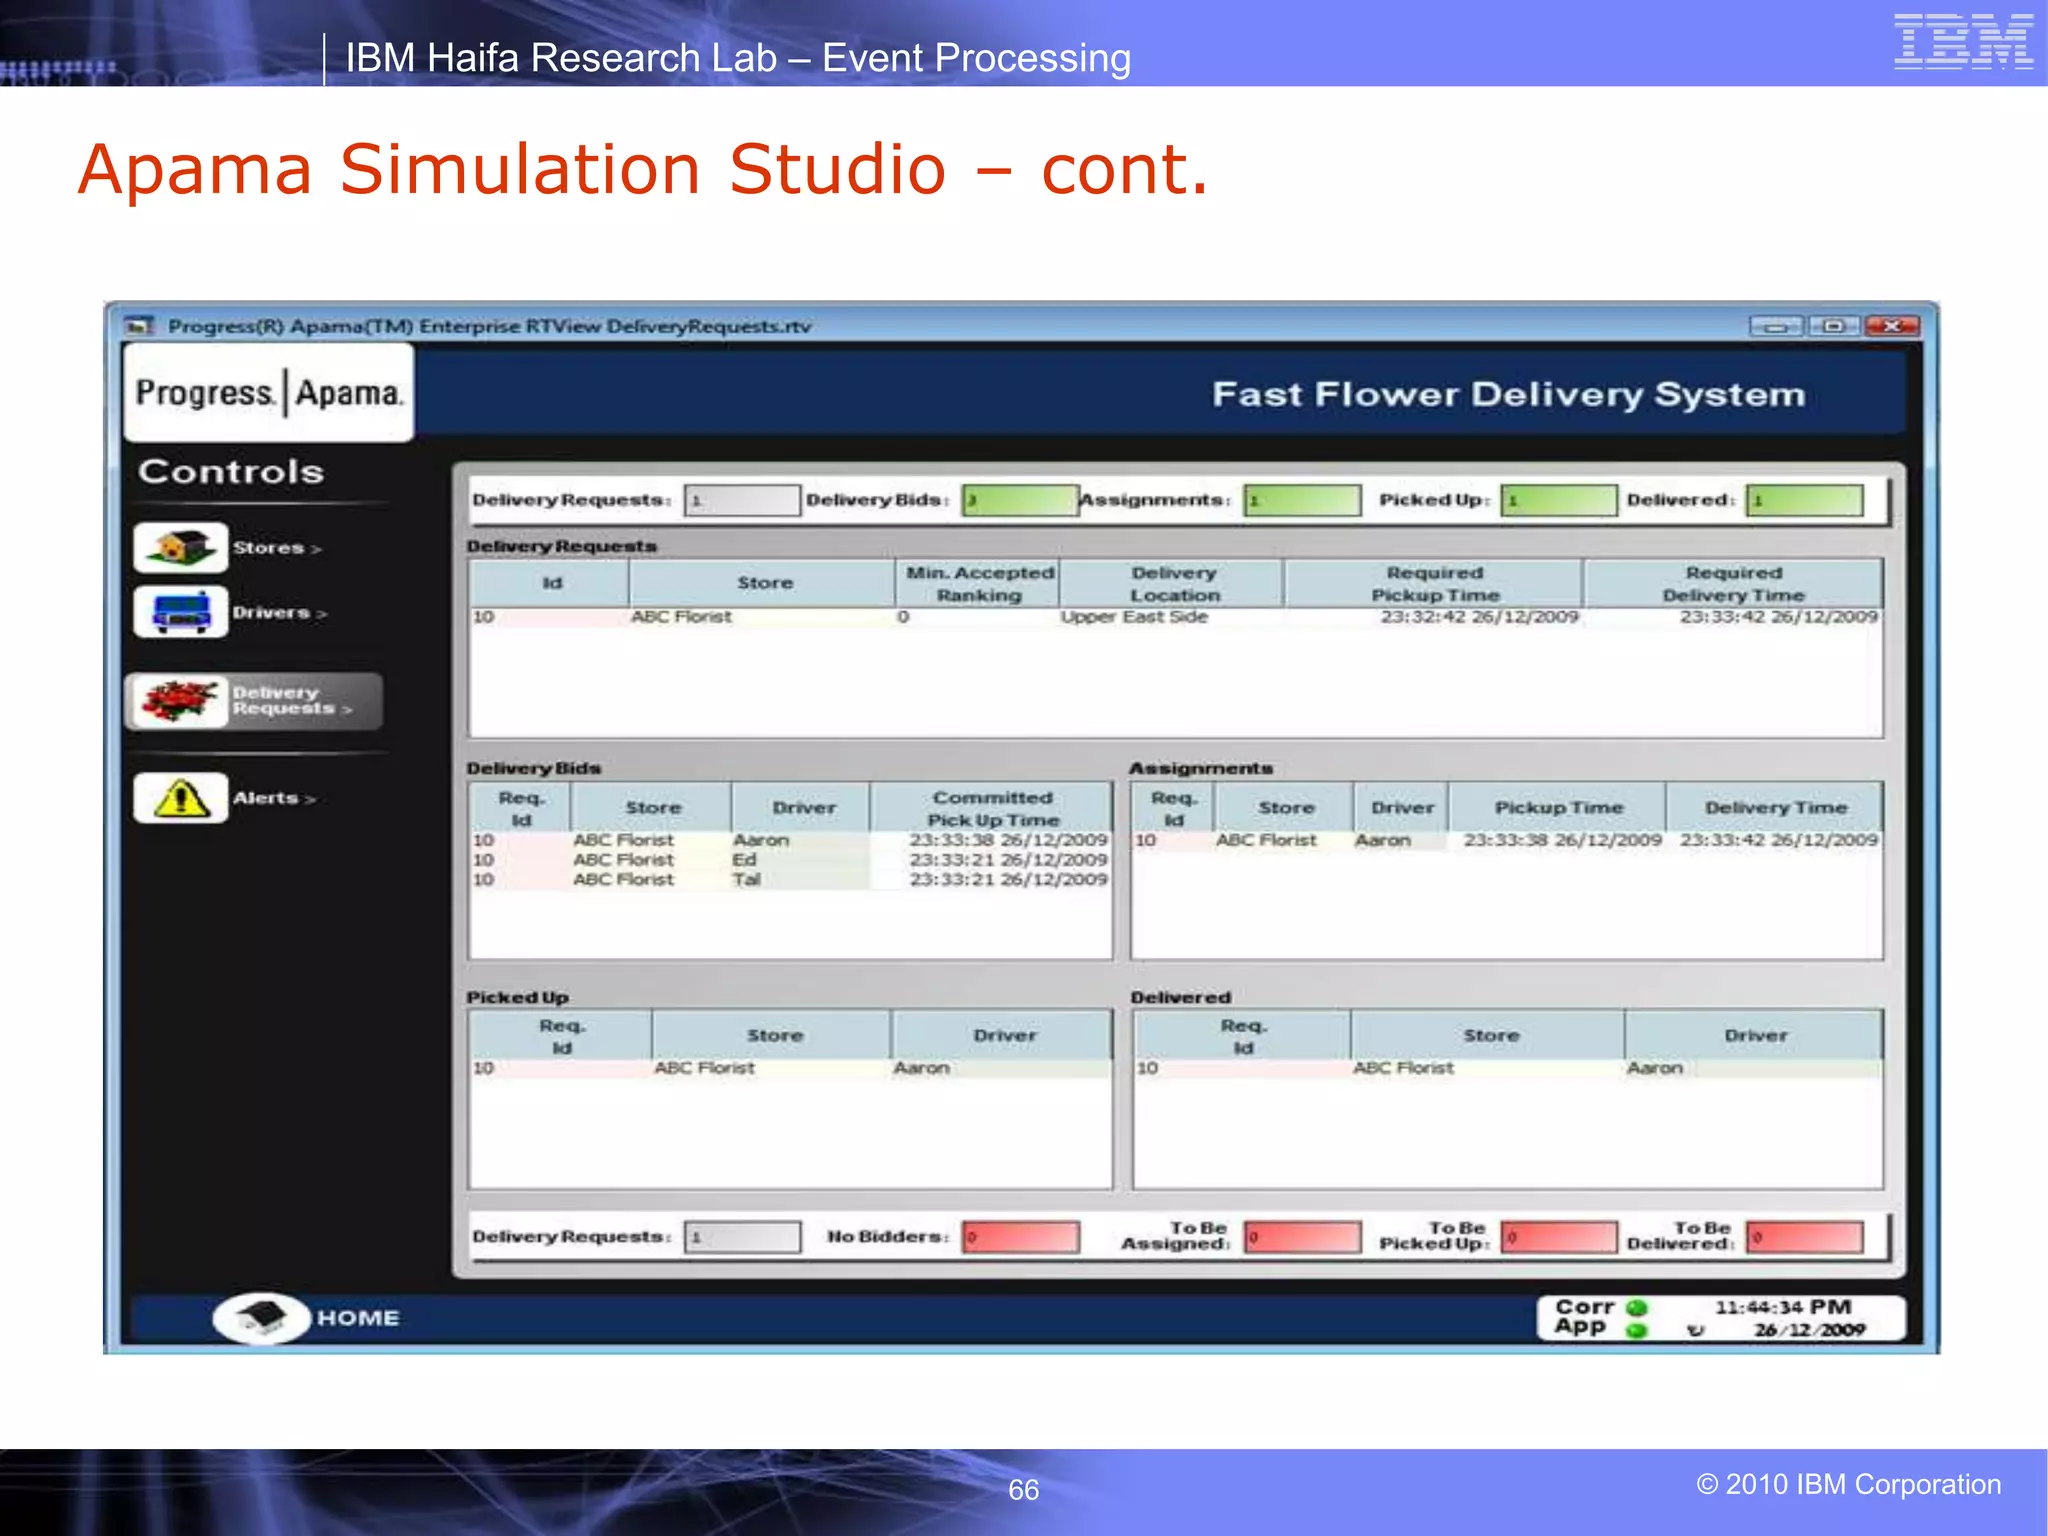Sort Delivery Requests by Id header
The width and height of the screenshot is (2048, 1536).
[550, 583]
